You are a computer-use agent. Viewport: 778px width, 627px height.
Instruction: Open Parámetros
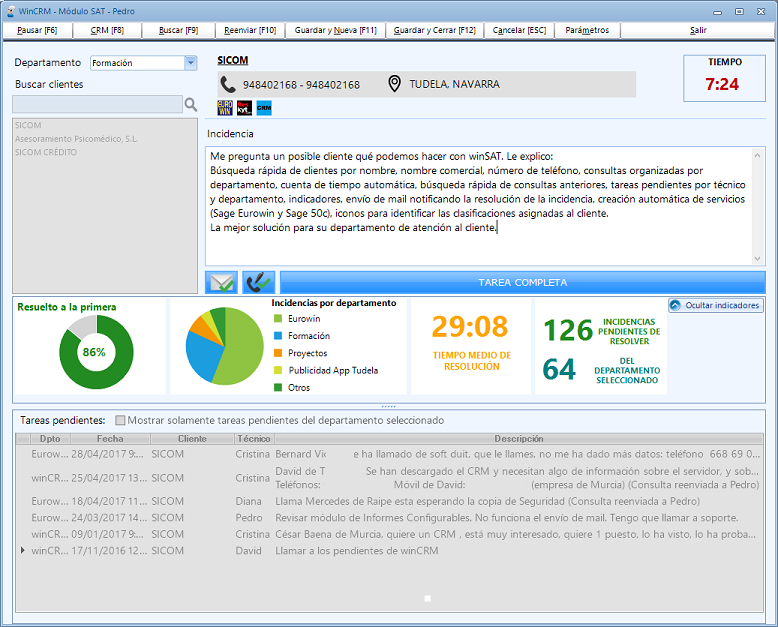(x=587, y=30)
